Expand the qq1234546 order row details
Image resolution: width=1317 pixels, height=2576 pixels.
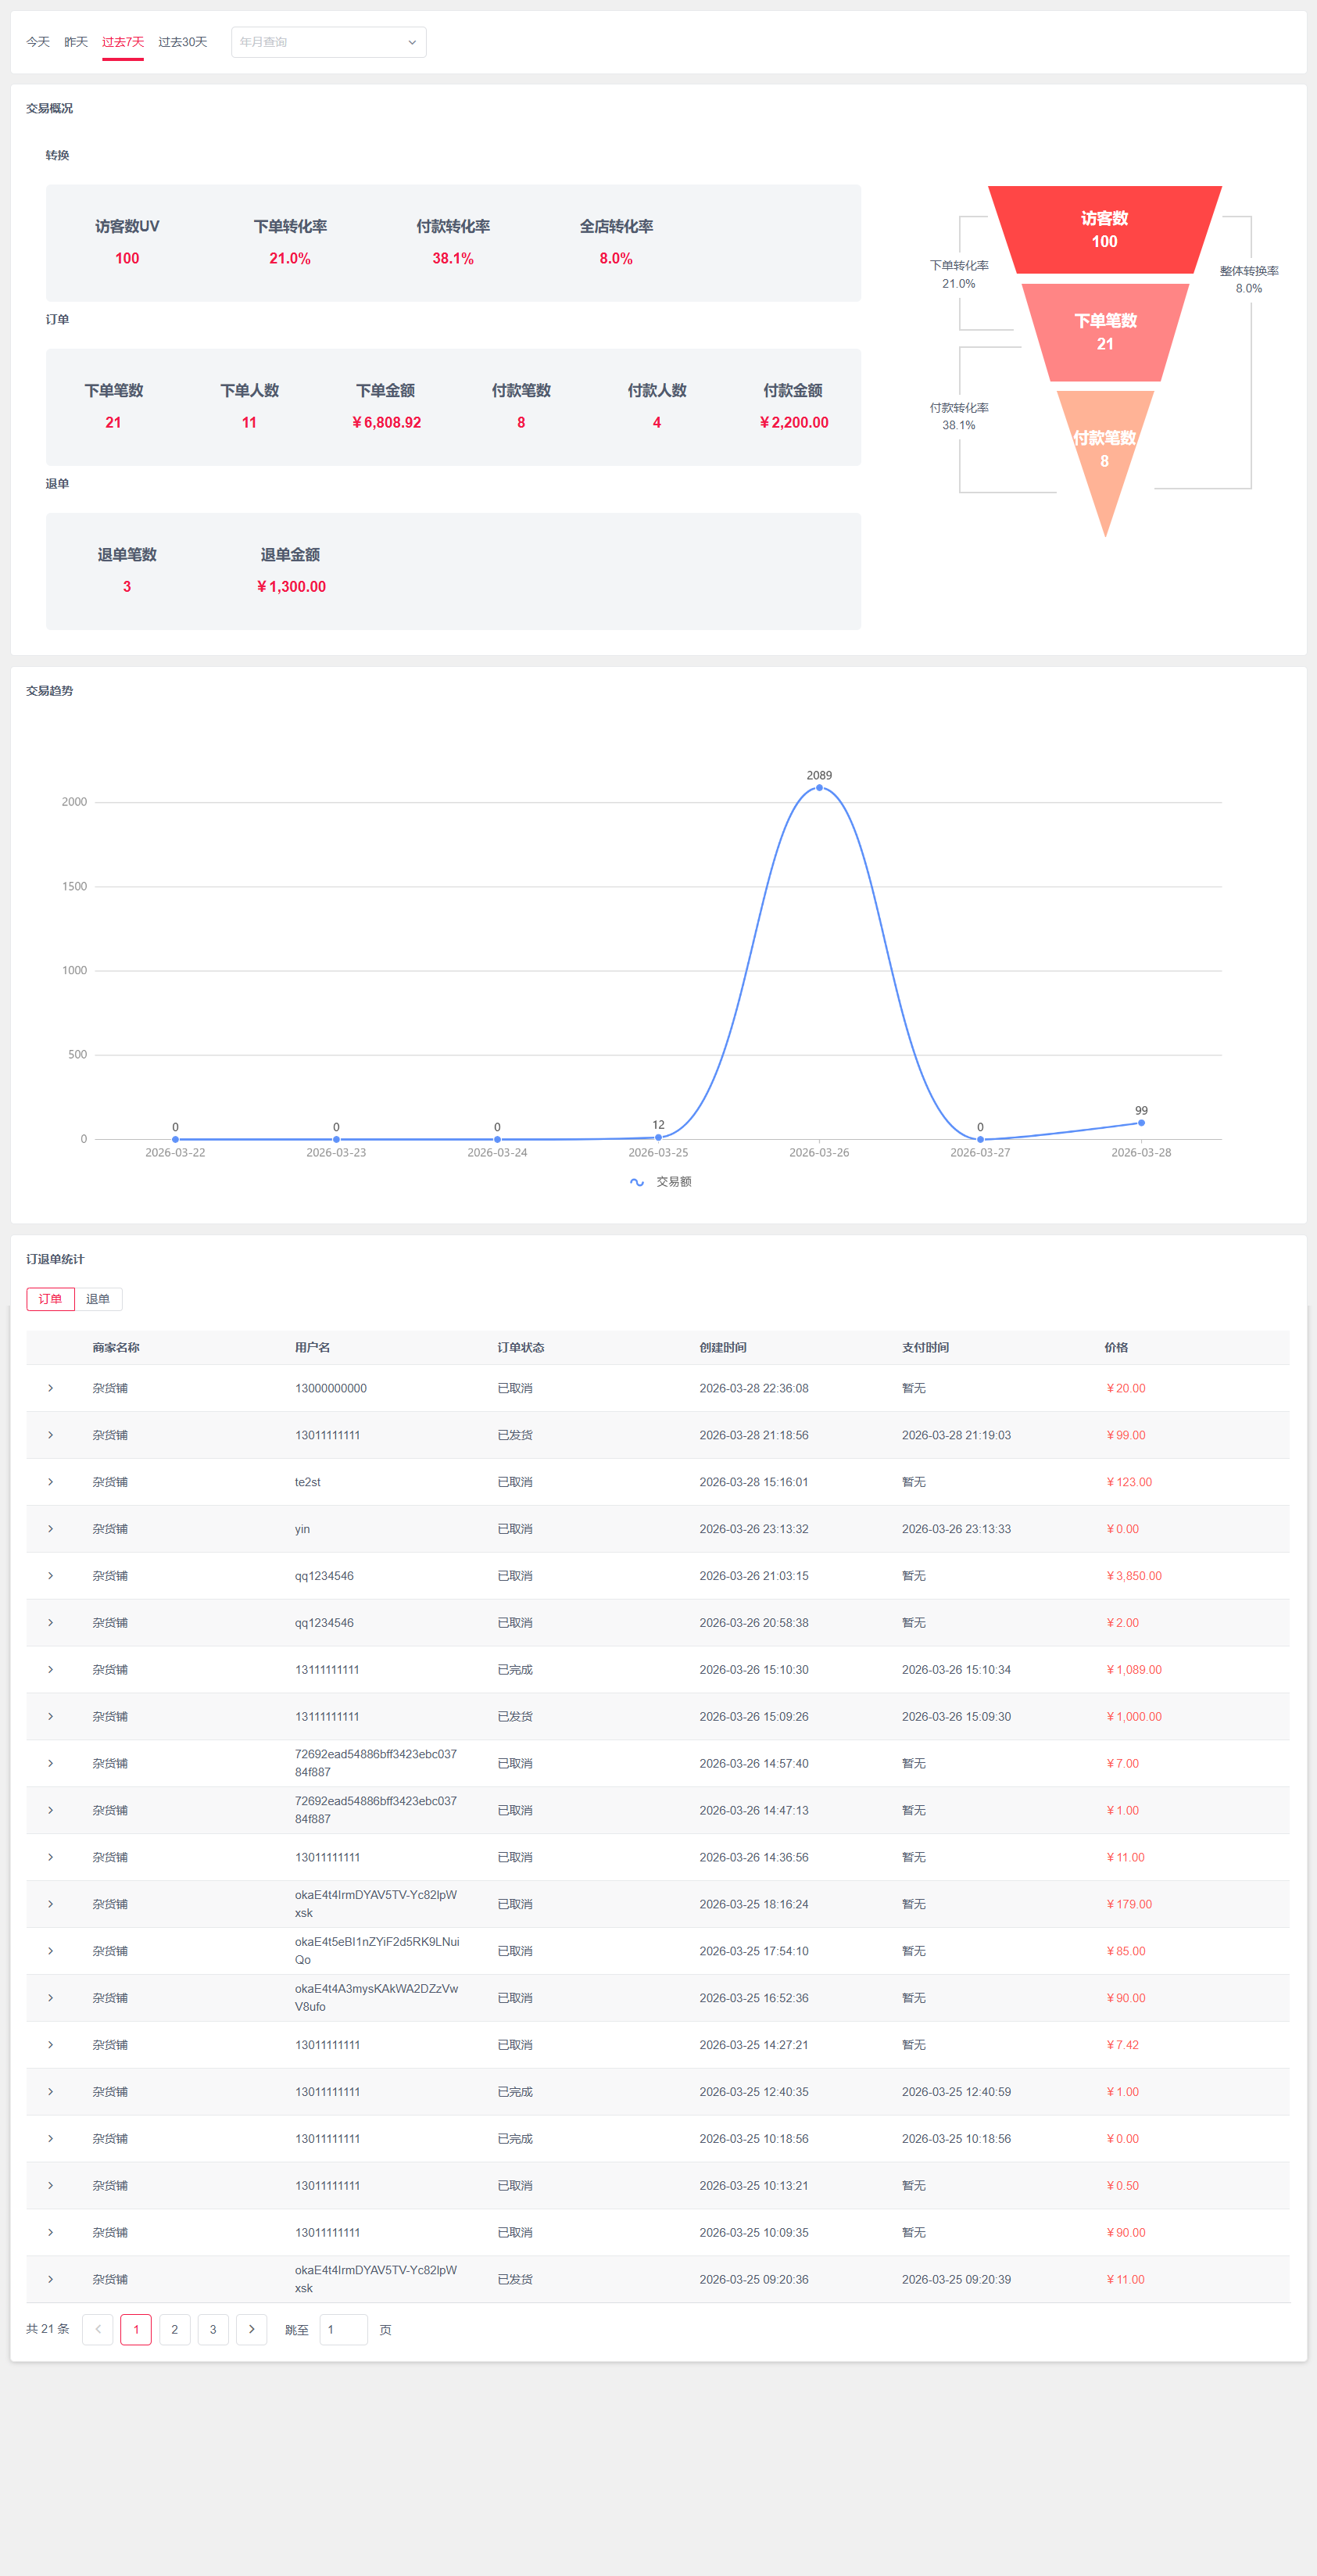51,1575
